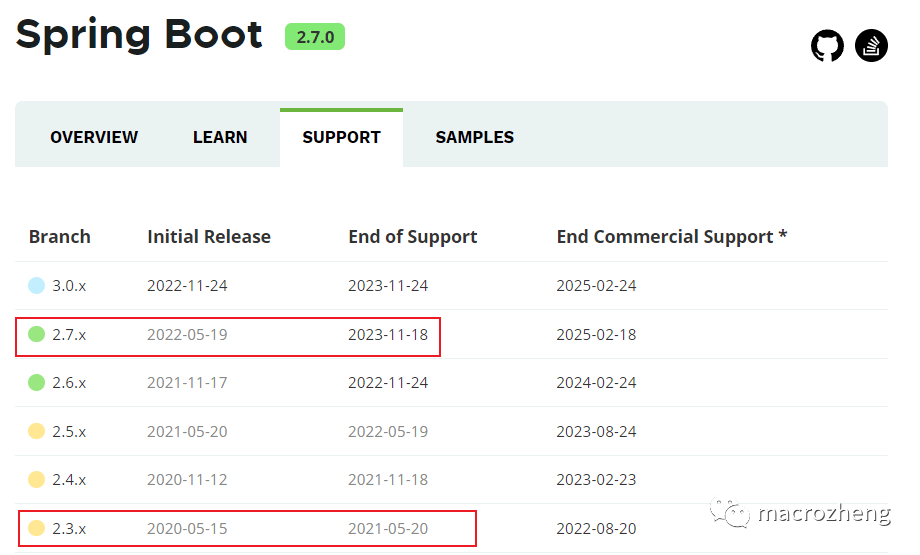Click the 2.7.0 version badge

[x=315, y=37]
